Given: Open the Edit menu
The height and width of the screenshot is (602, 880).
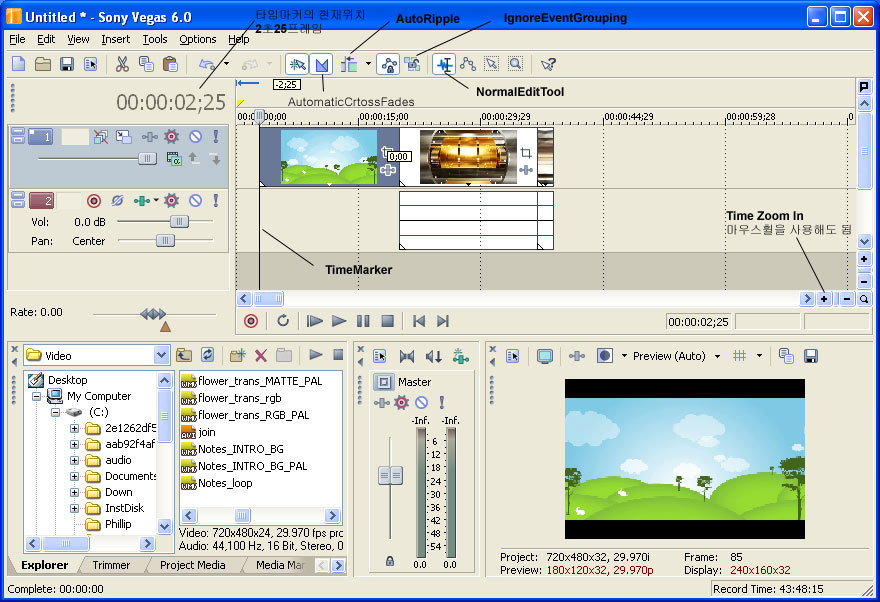Looking at the screenshot, I should point(46,39).
